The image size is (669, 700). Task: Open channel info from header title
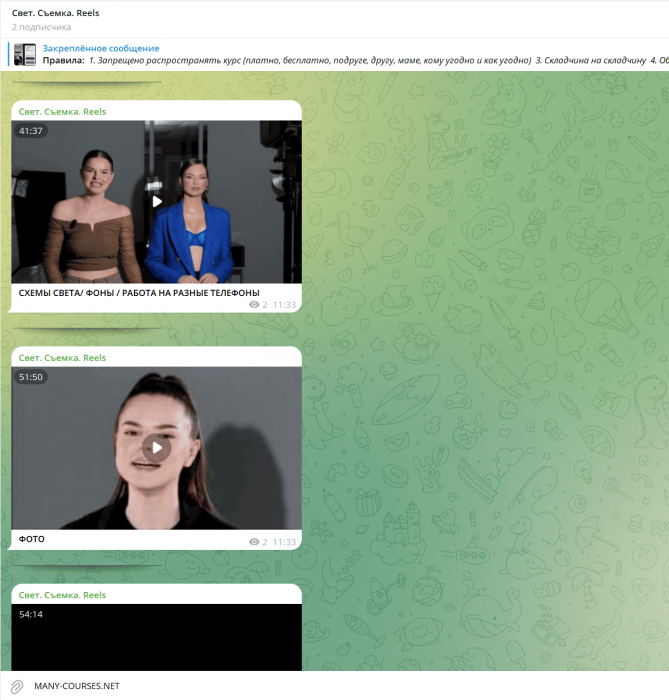(x=55, y=13)
